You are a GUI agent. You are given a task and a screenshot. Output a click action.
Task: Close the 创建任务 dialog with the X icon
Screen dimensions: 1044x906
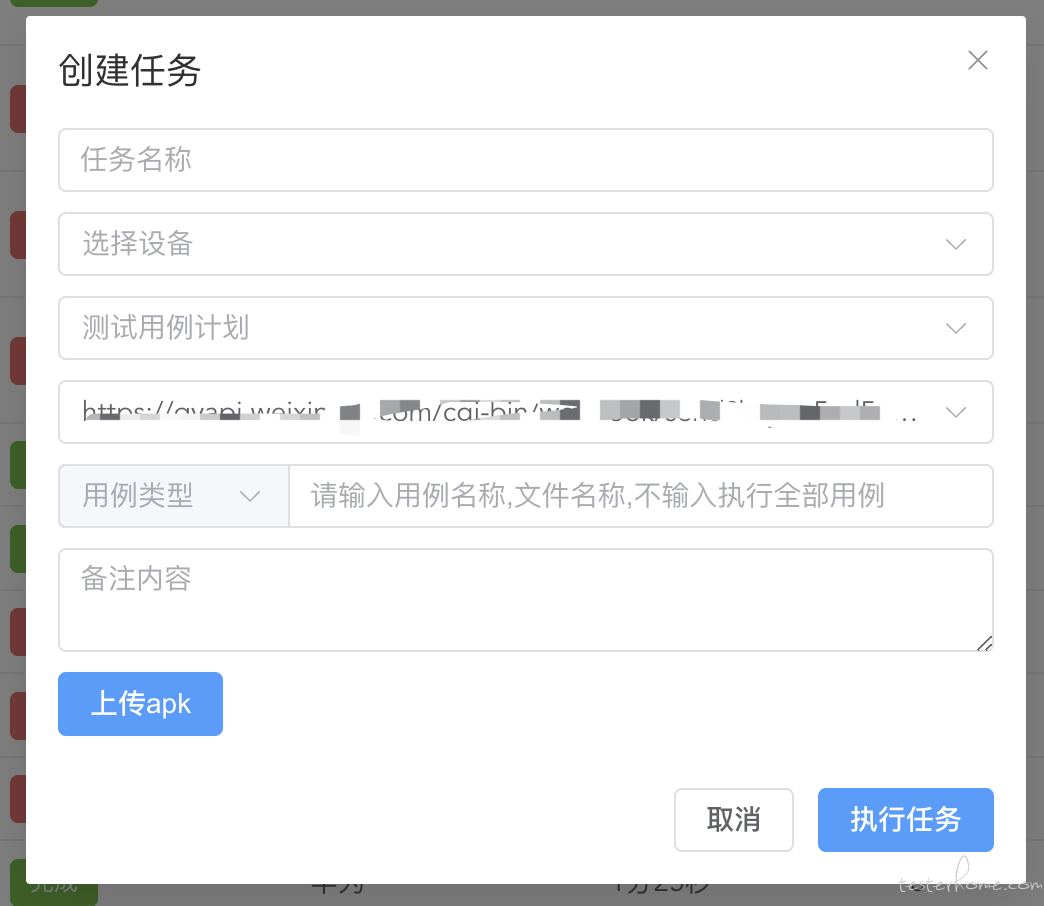(977, 60)
